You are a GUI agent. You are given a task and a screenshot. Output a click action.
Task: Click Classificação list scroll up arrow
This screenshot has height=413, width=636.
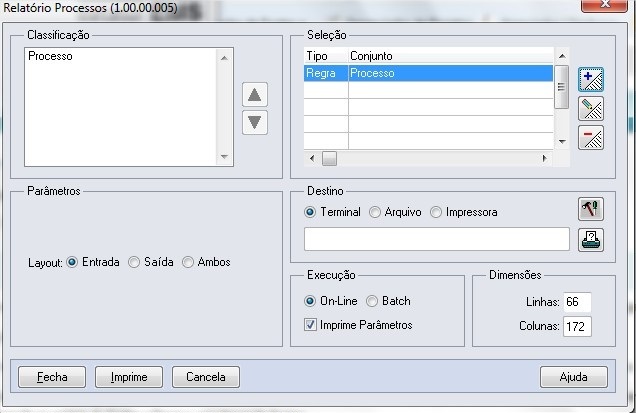(224, 58)
